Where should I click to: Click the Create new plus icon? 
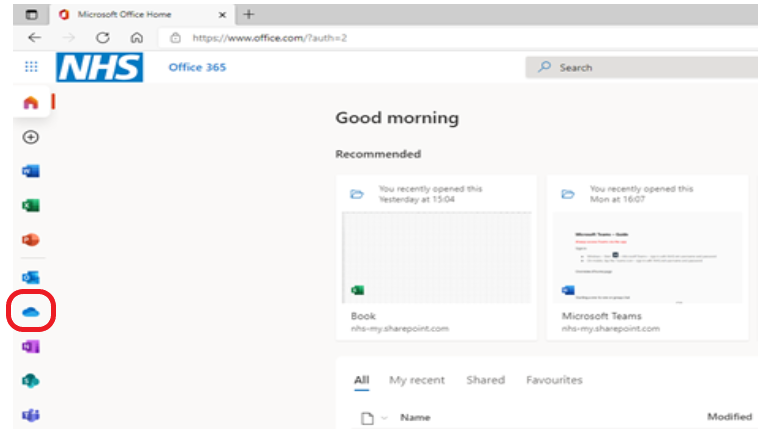(30, 137)
